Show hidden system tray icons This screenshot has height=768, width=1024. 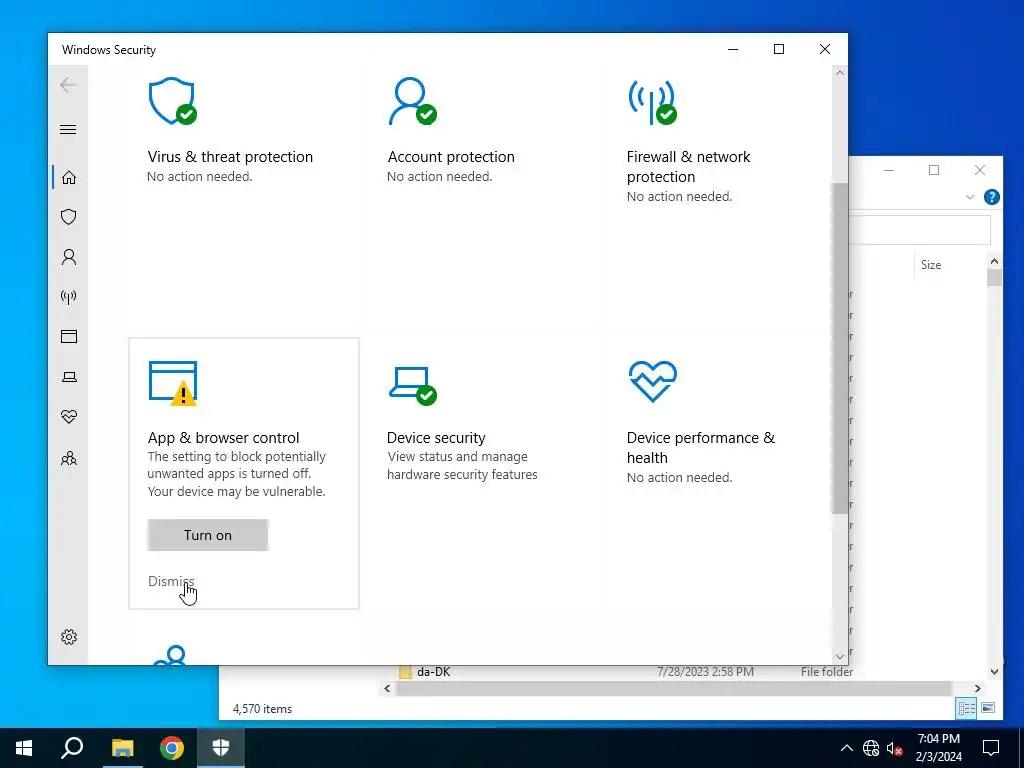click(x=846, y=748)
